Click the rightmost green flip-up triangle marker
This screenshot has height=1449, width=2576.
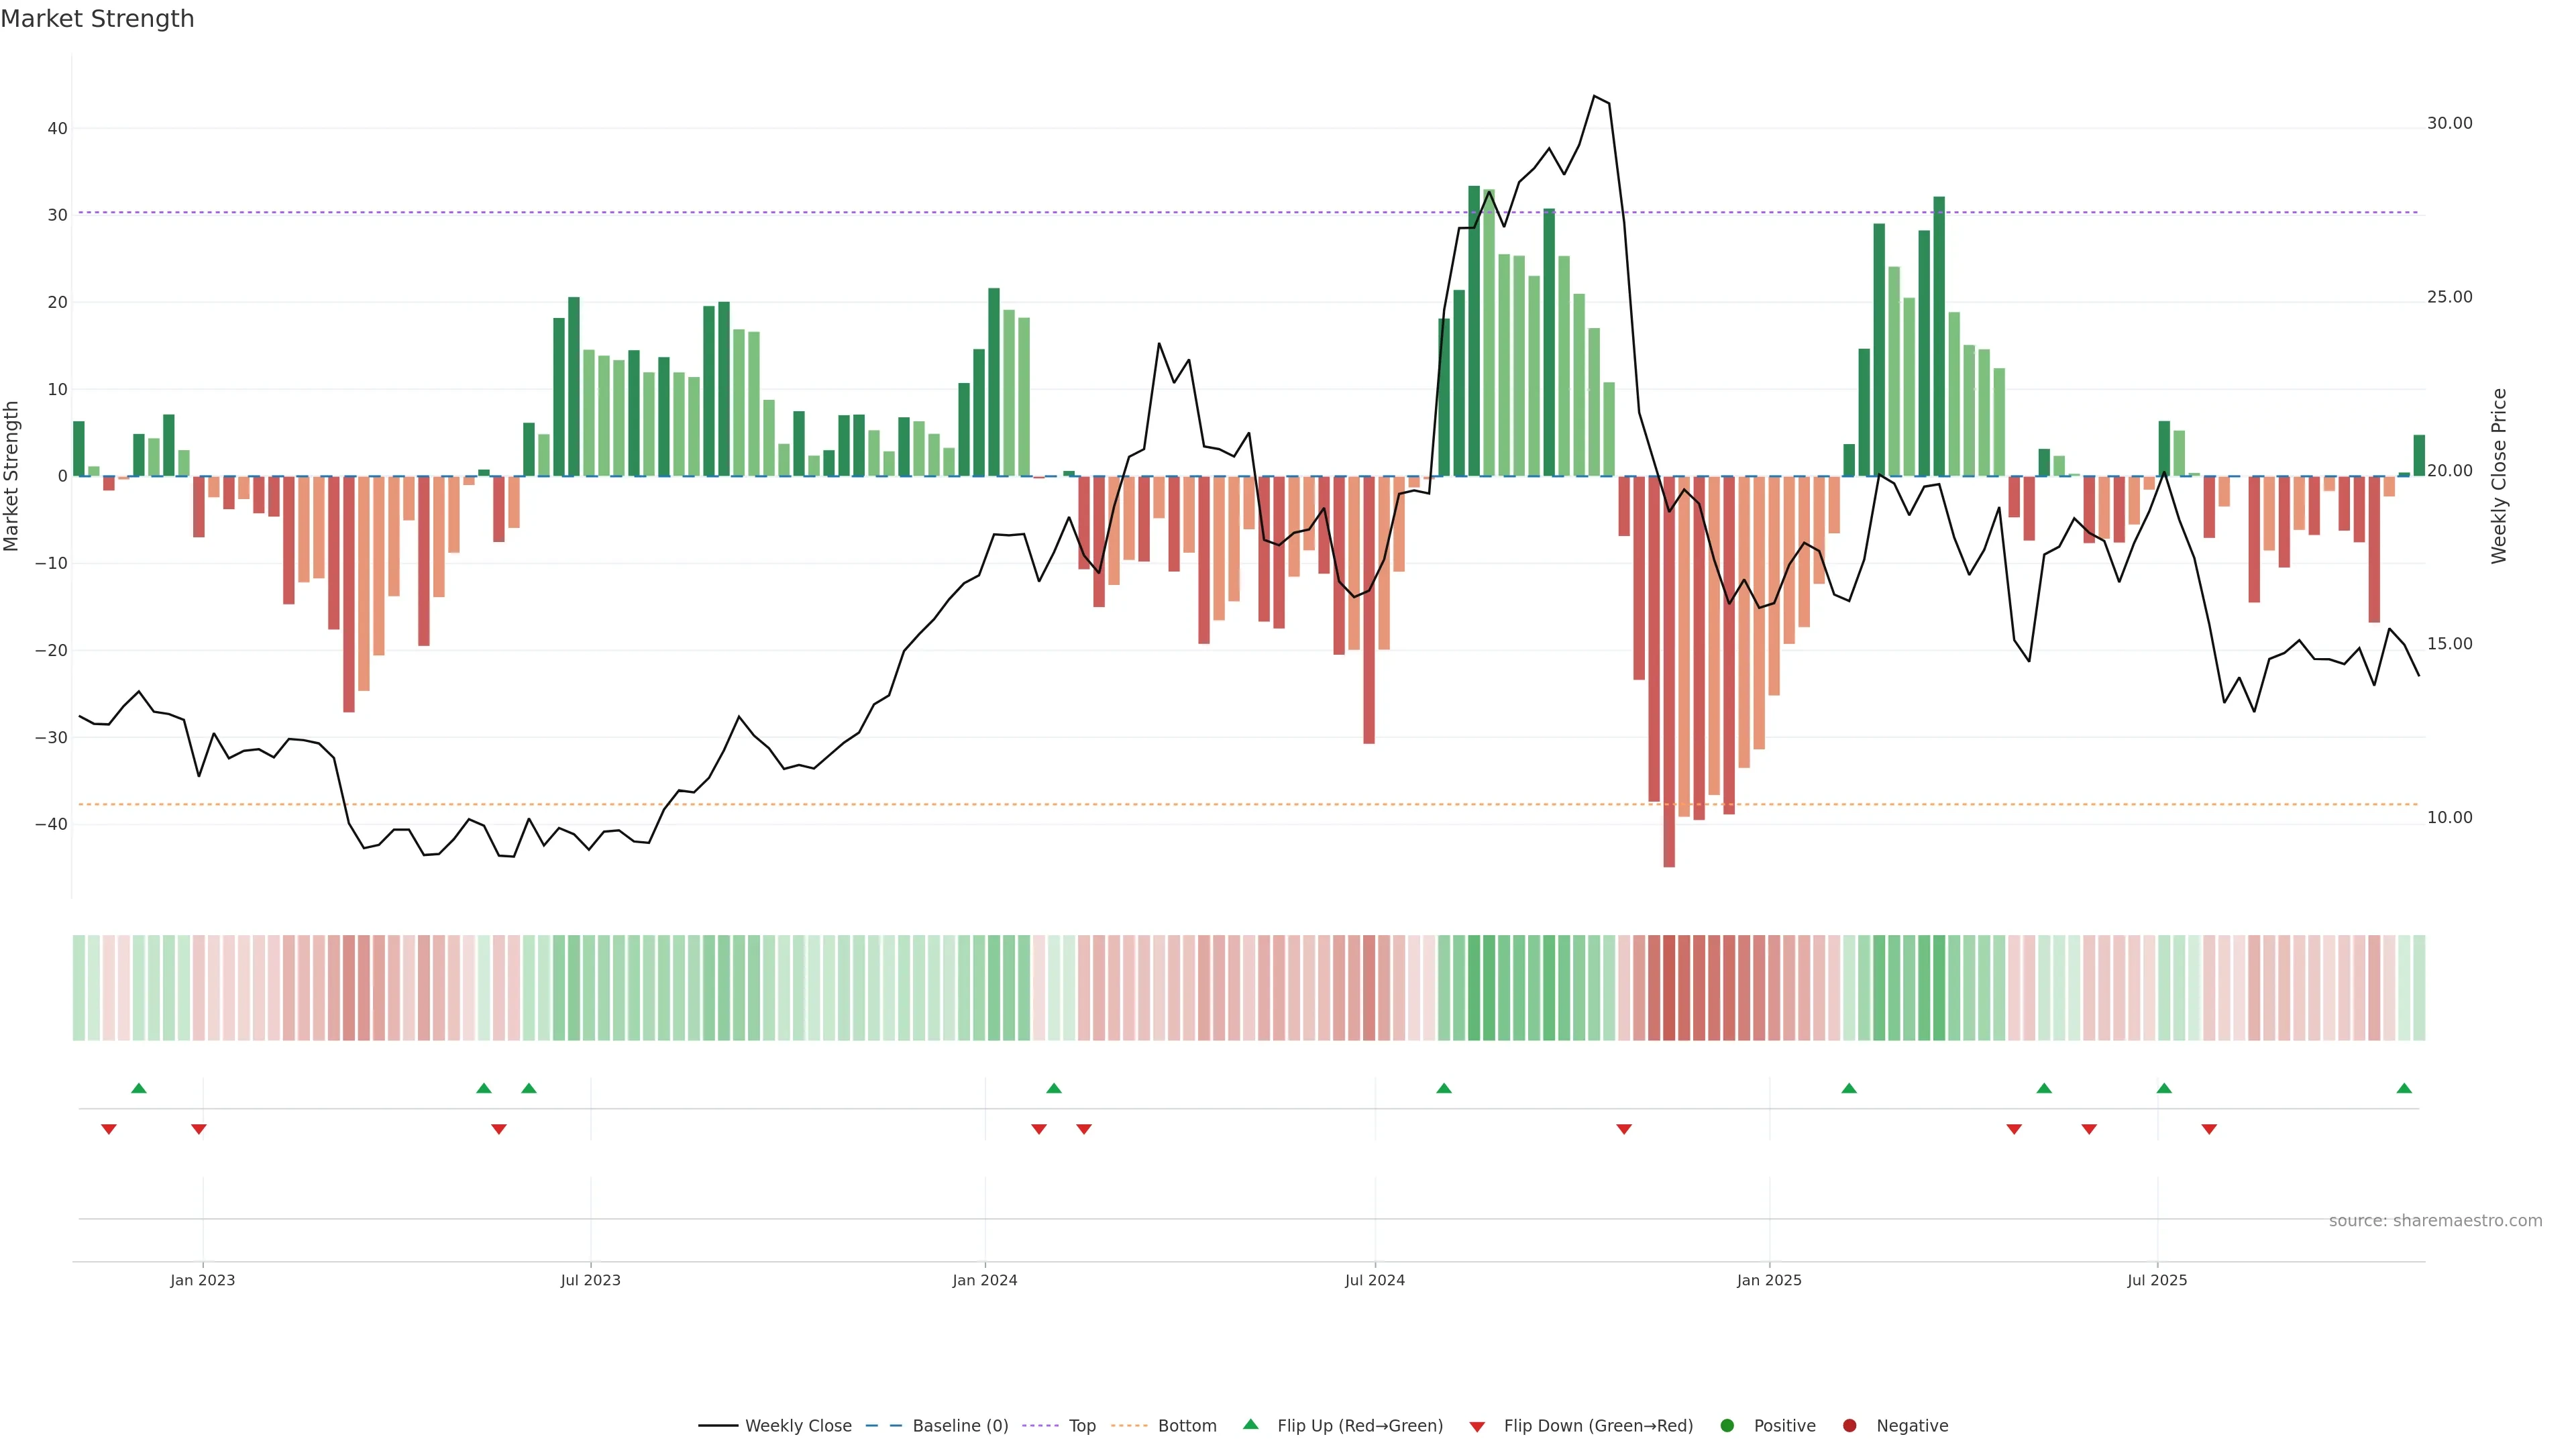(2404, 1088)
